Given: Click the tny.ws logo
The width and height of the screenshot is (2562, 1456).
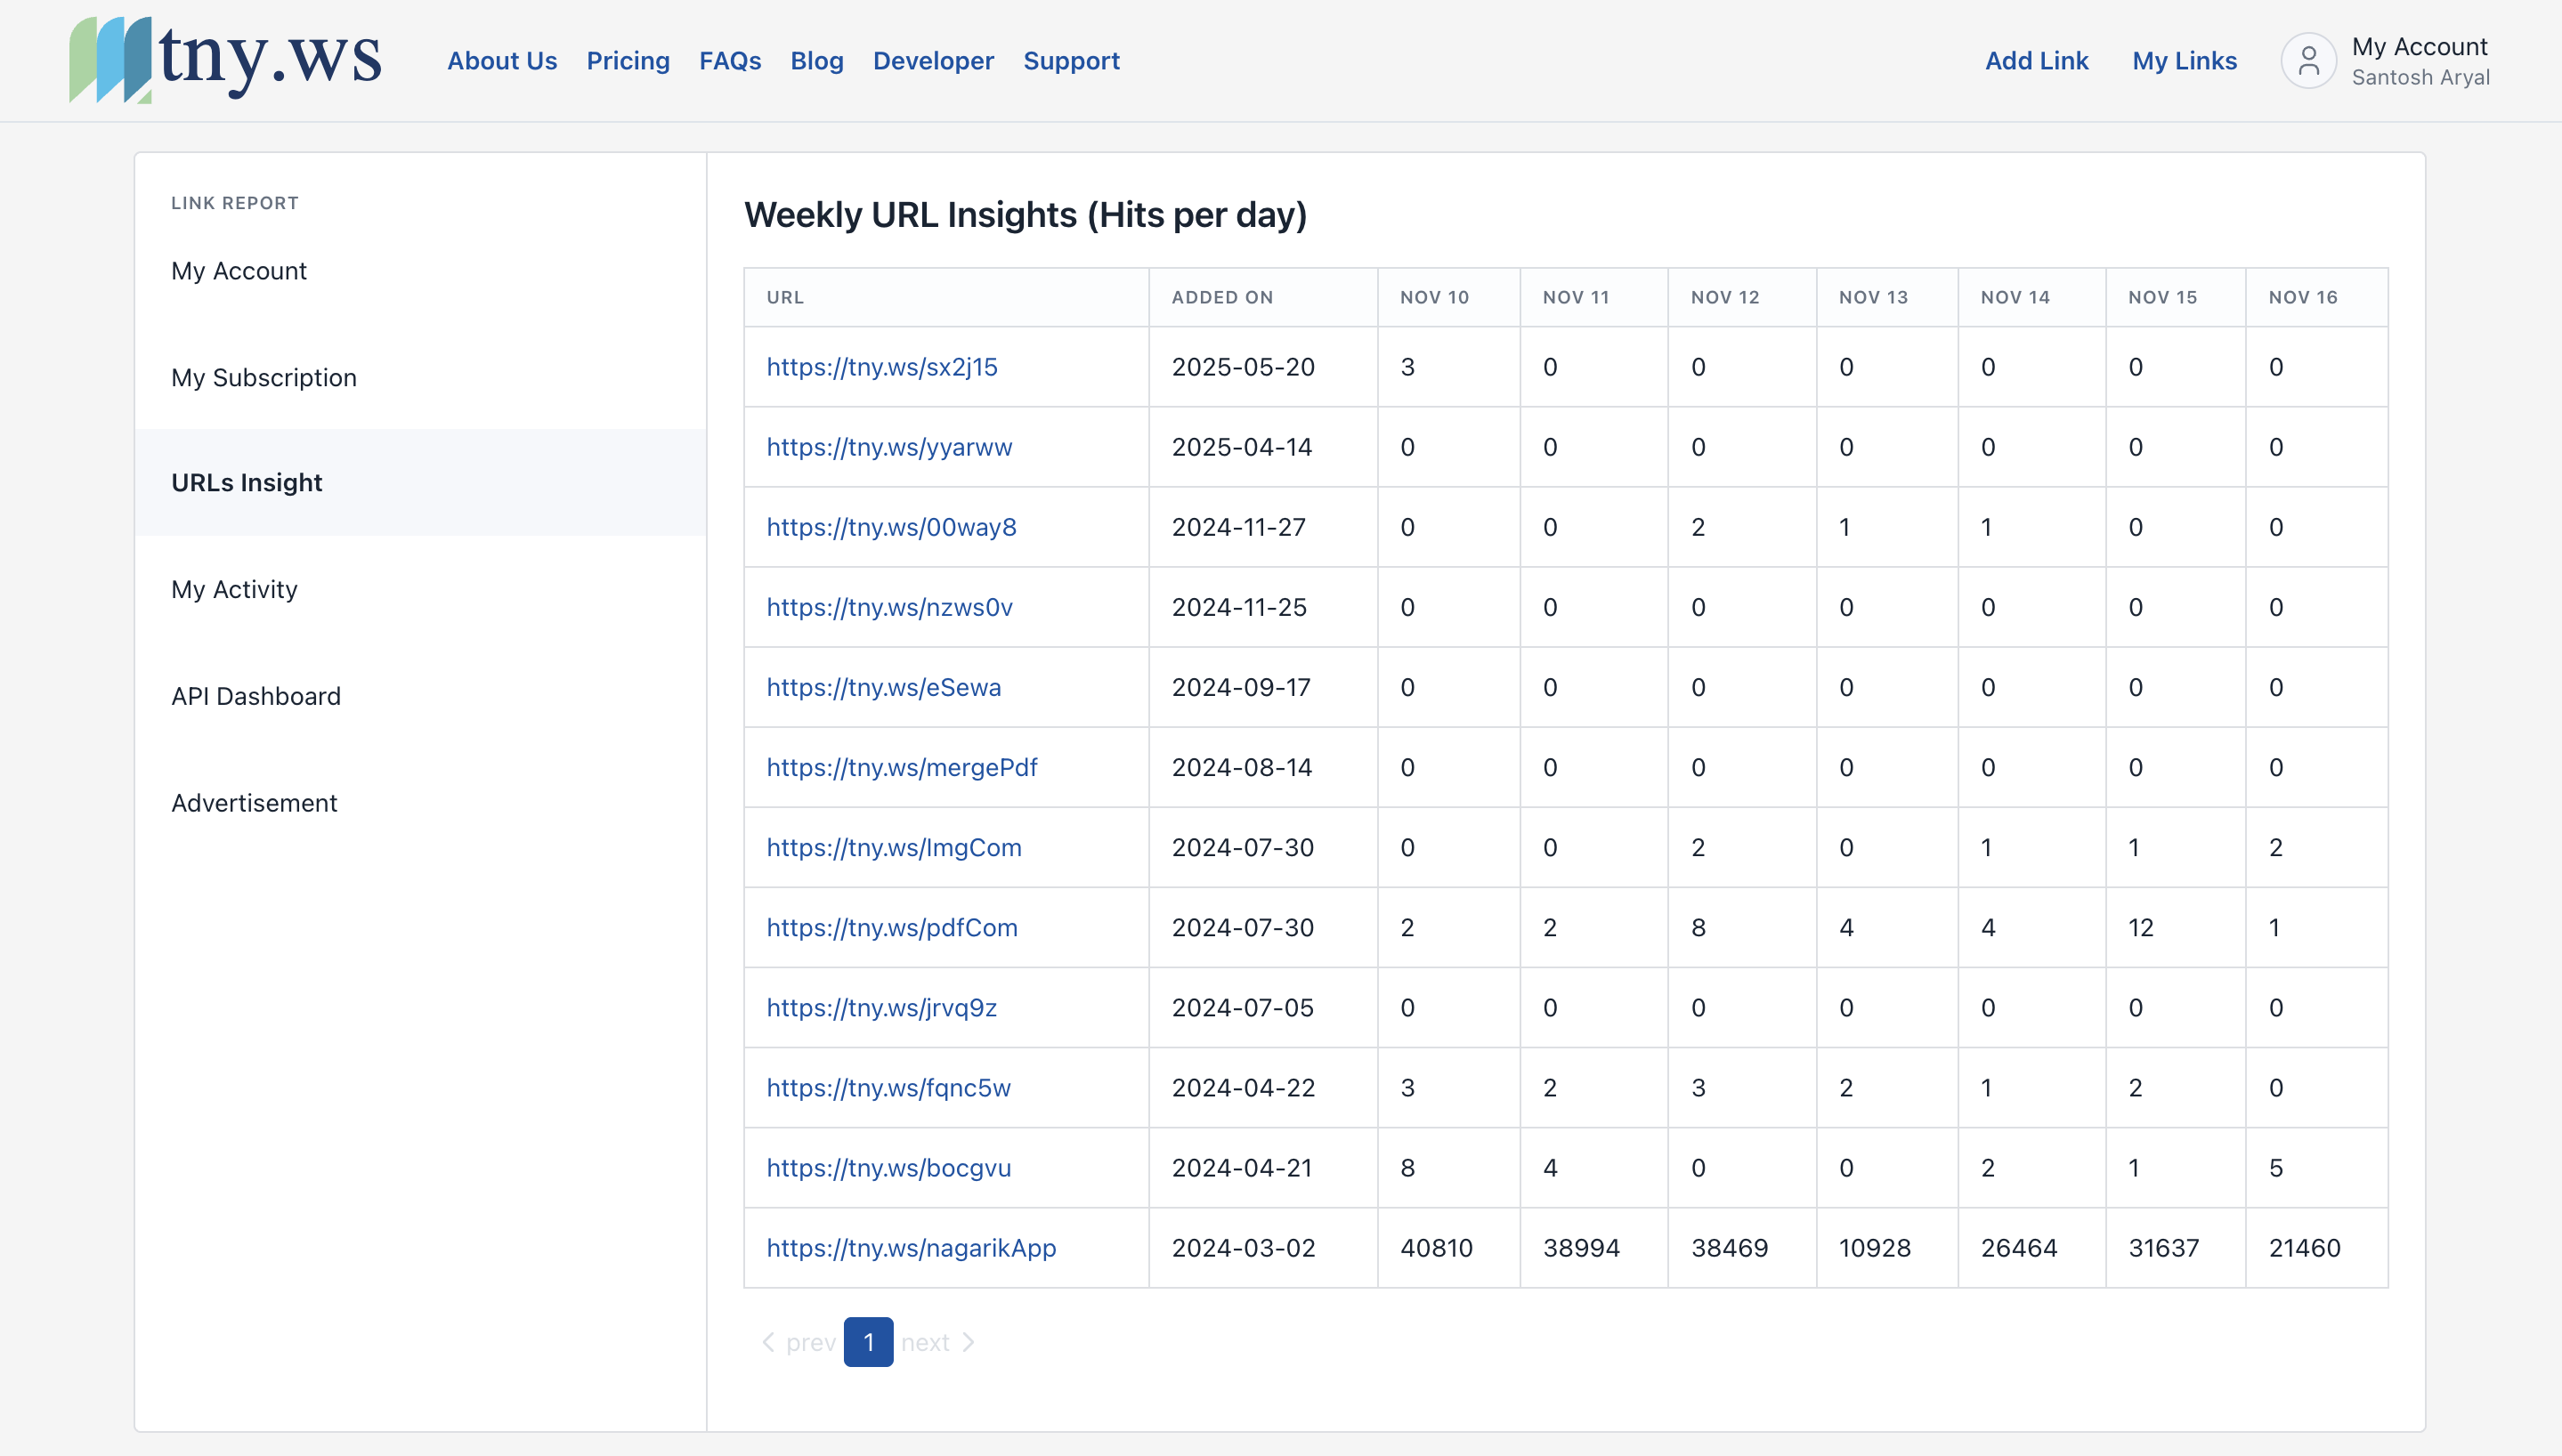Looking at the screenshot, I should point(226,60).
